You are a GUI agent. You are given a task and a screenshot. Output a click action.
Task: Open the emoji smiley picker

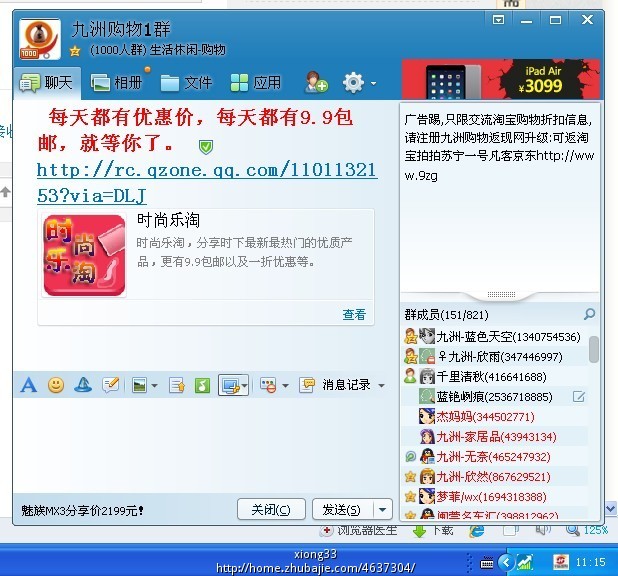pyautogui.click(x=56, y=385)
